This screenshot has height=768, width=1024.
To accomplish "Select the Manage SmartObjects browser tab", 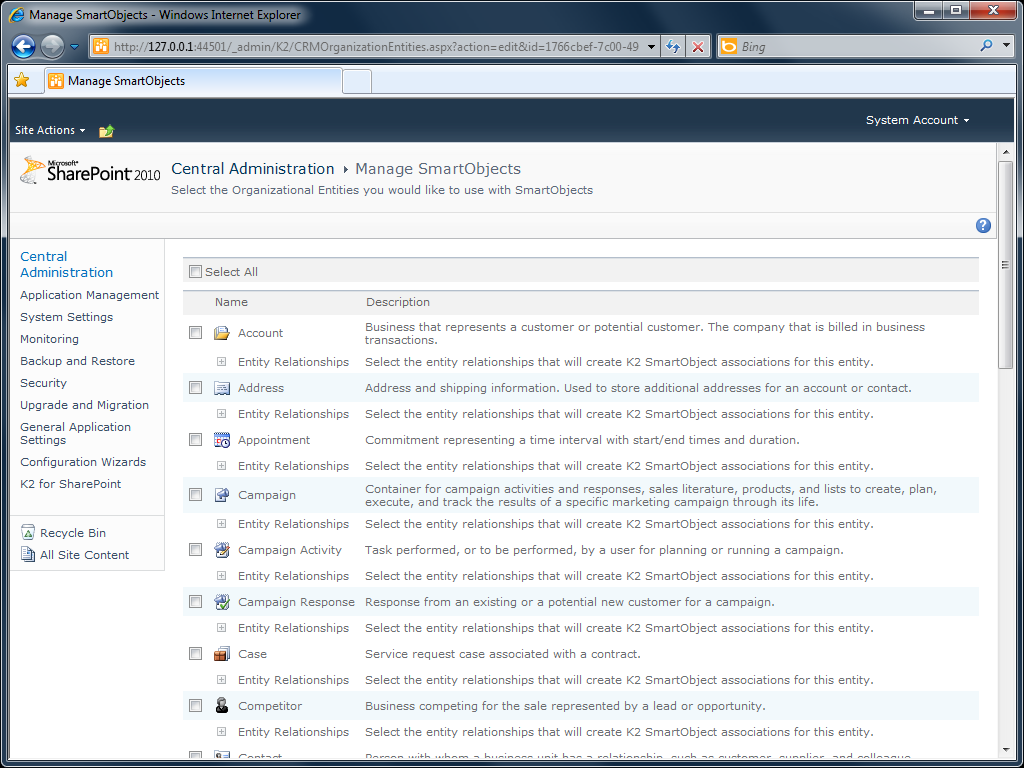I will [193, 81].
